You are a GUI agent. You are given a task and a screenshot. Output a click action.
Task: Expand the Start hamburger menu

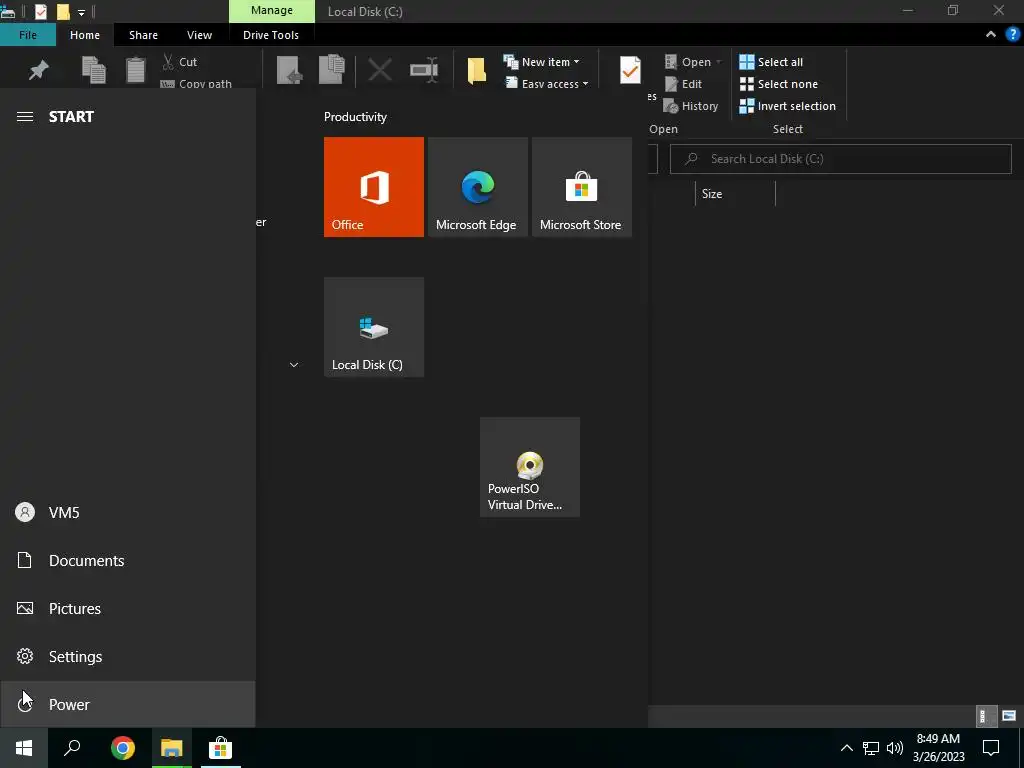coord(25,116)
